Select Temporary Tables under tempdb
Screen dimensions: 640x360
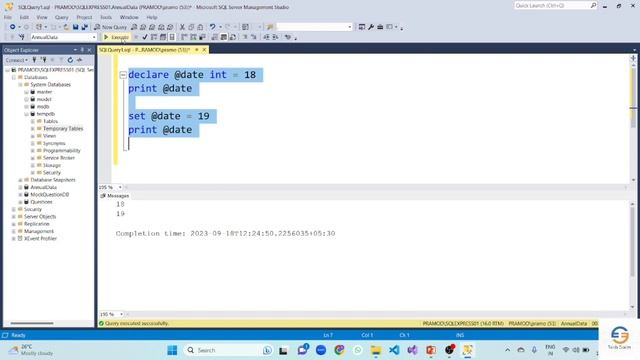[63, 129]
